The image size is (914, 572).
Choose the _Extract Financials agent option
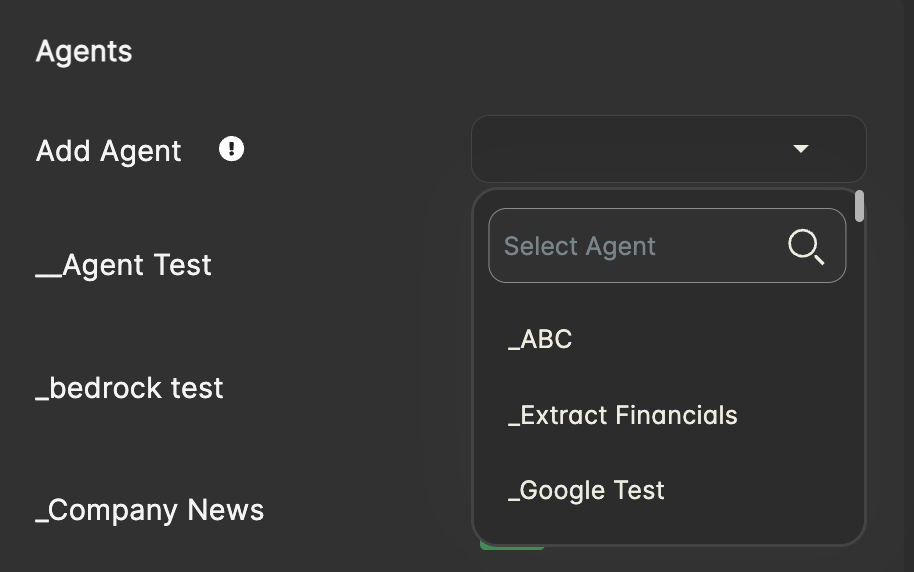point(622,415)
